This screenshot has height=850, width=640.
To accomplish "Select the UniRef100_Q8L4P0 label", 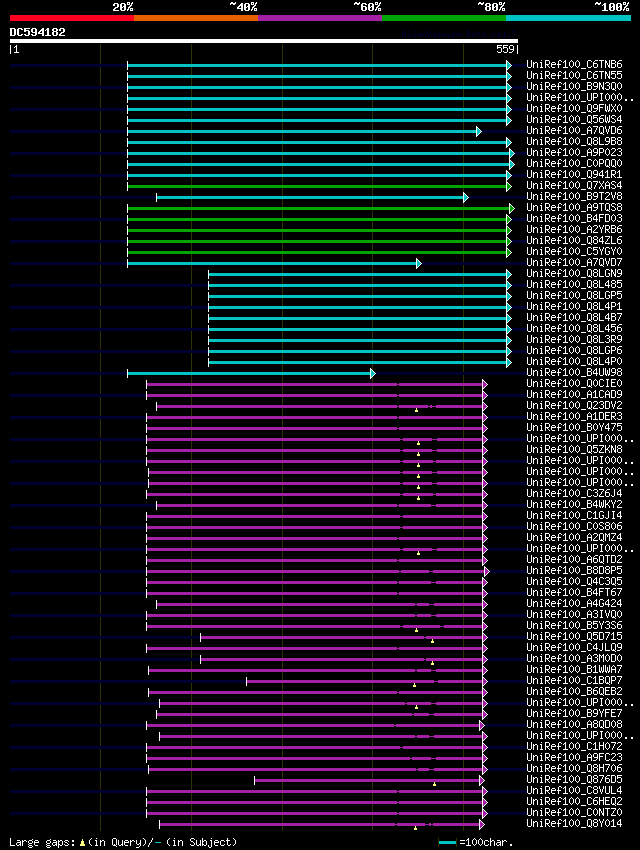I will (574, 362).
